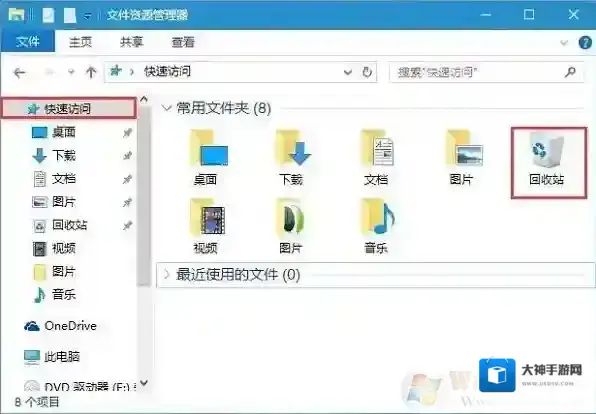
Task: Click the pin icon beside 桌面
Action: point(127,132)
